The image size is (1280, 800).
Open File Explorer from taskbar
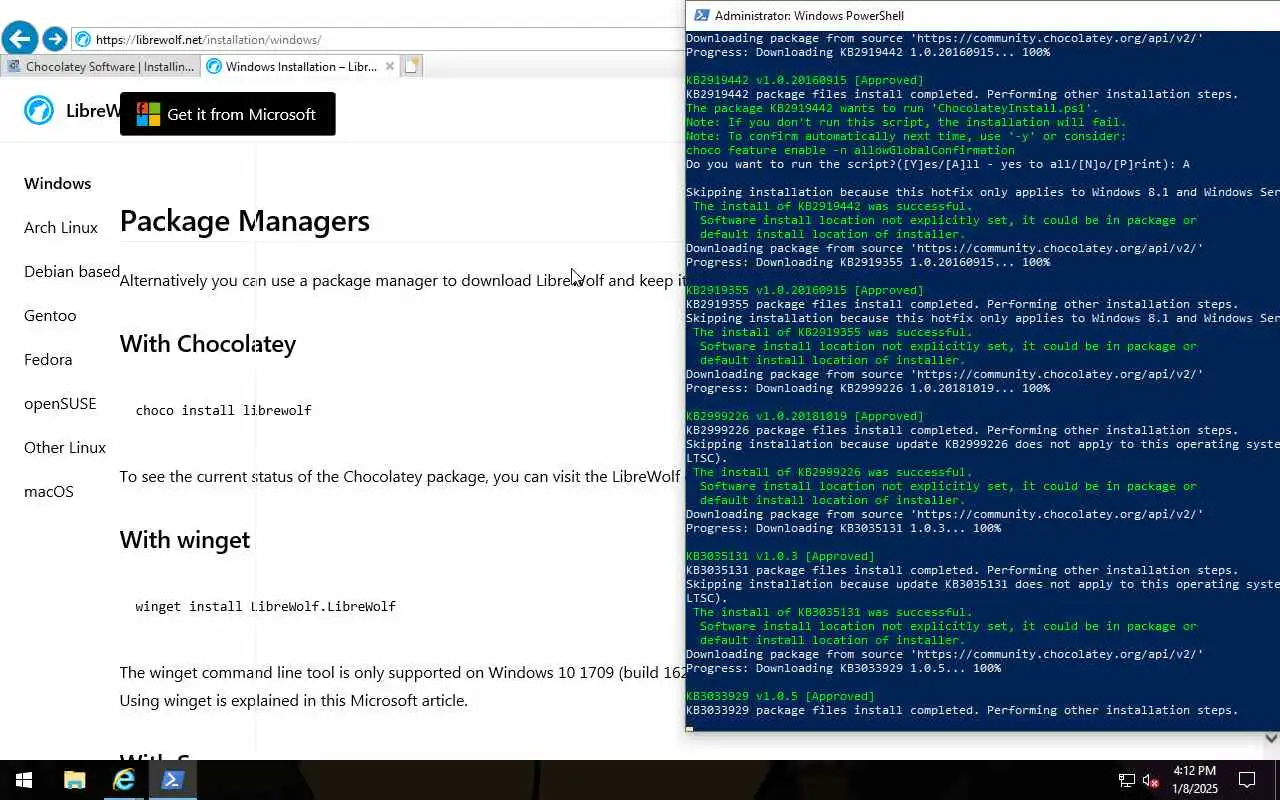(74, 780)
